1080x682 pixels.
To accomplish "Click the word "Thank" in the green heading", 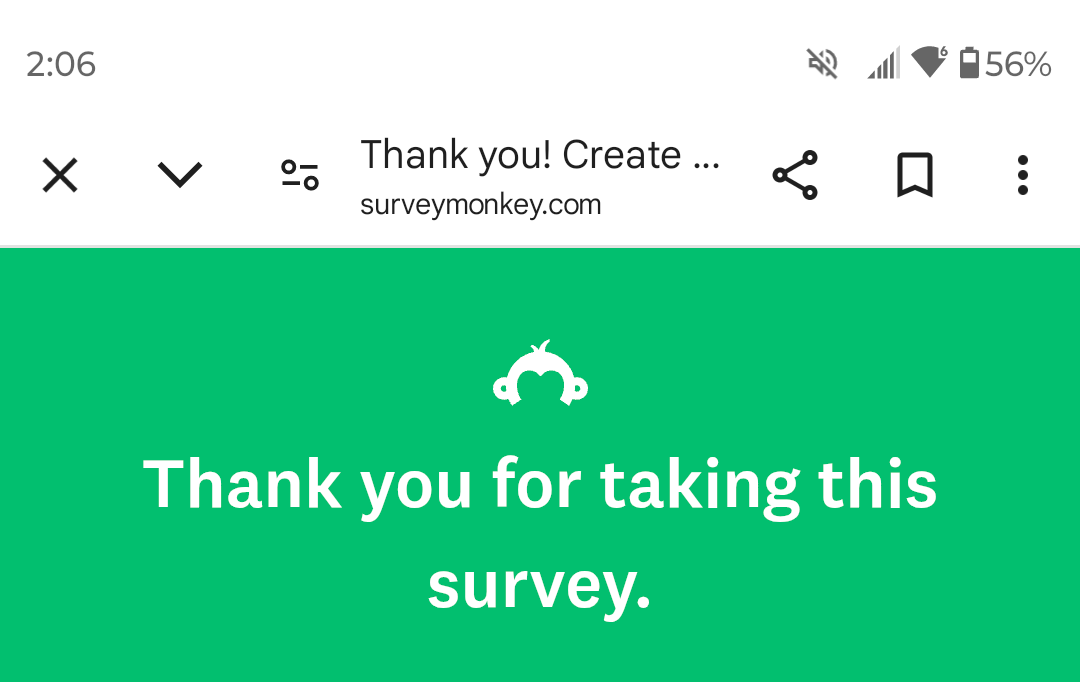I will coord(242,484).
